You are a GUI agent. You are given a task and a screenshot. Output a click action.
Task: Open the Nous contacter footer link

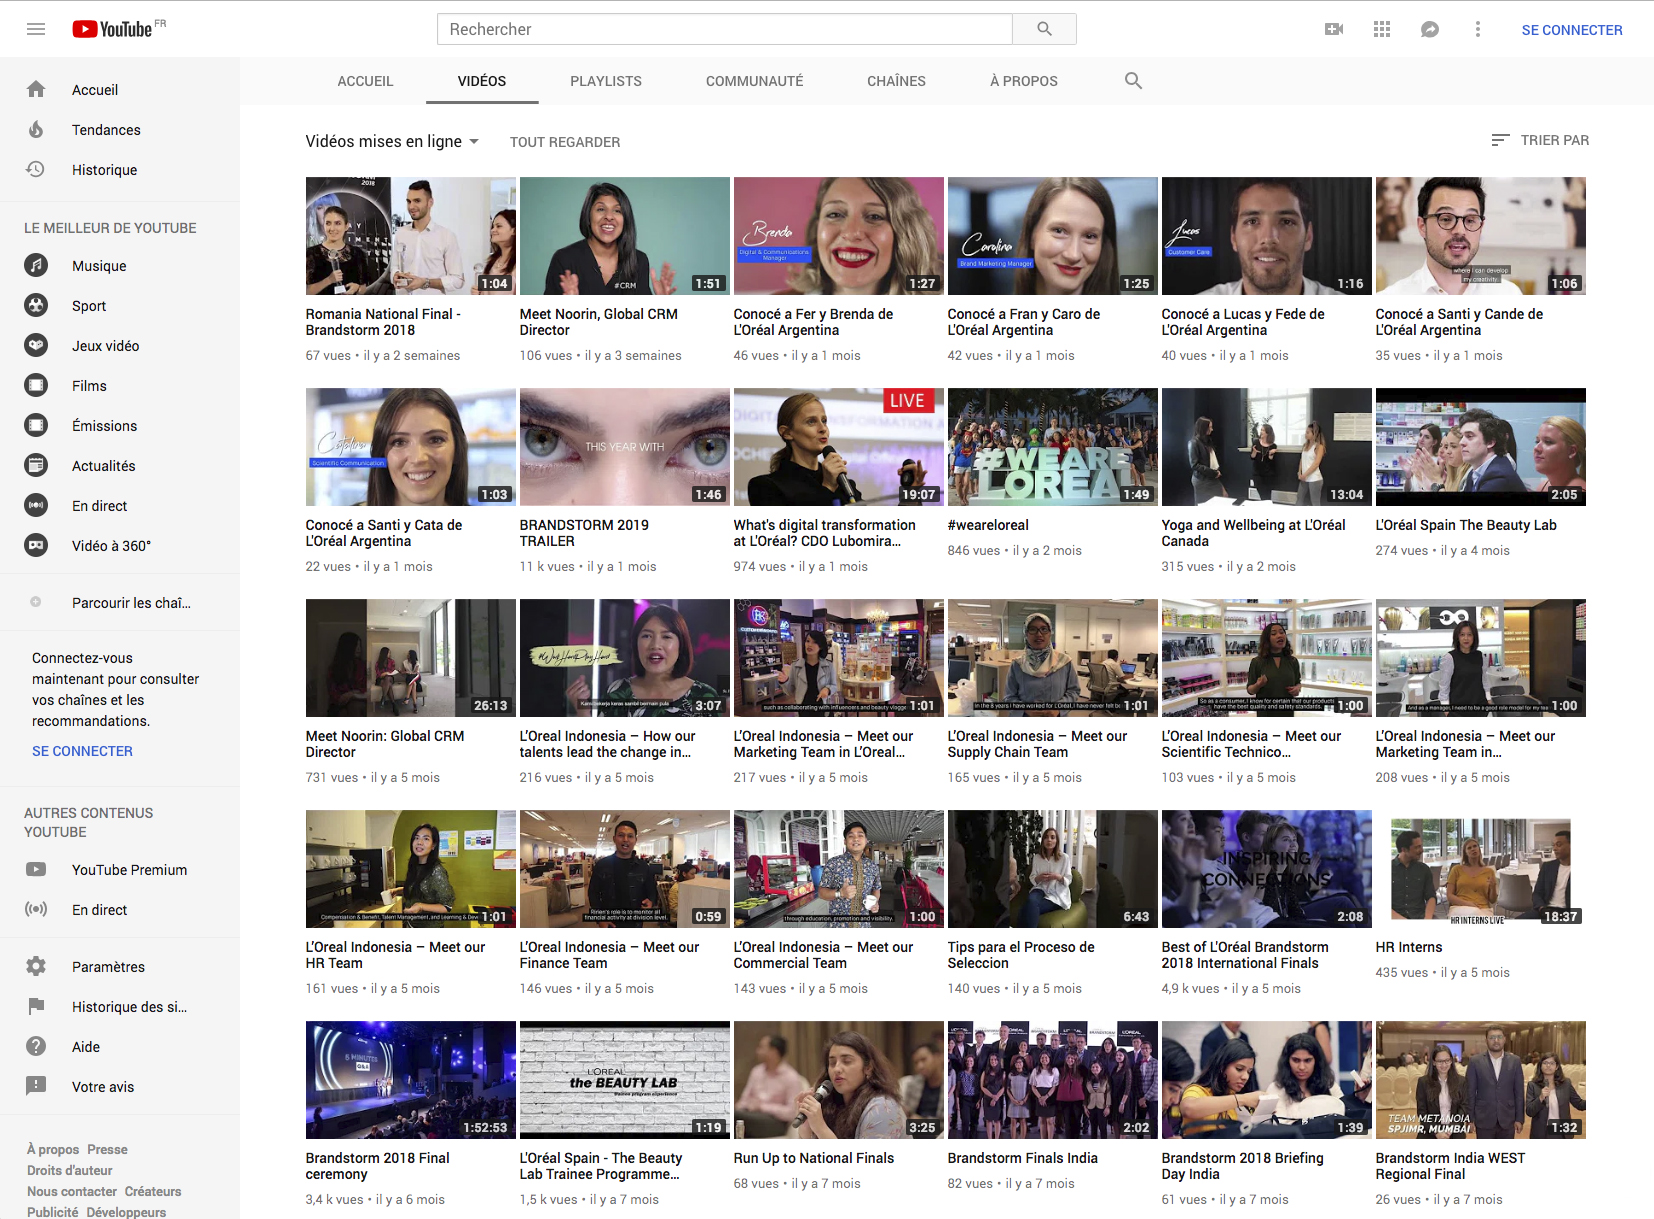click(x=72, y=1191)
